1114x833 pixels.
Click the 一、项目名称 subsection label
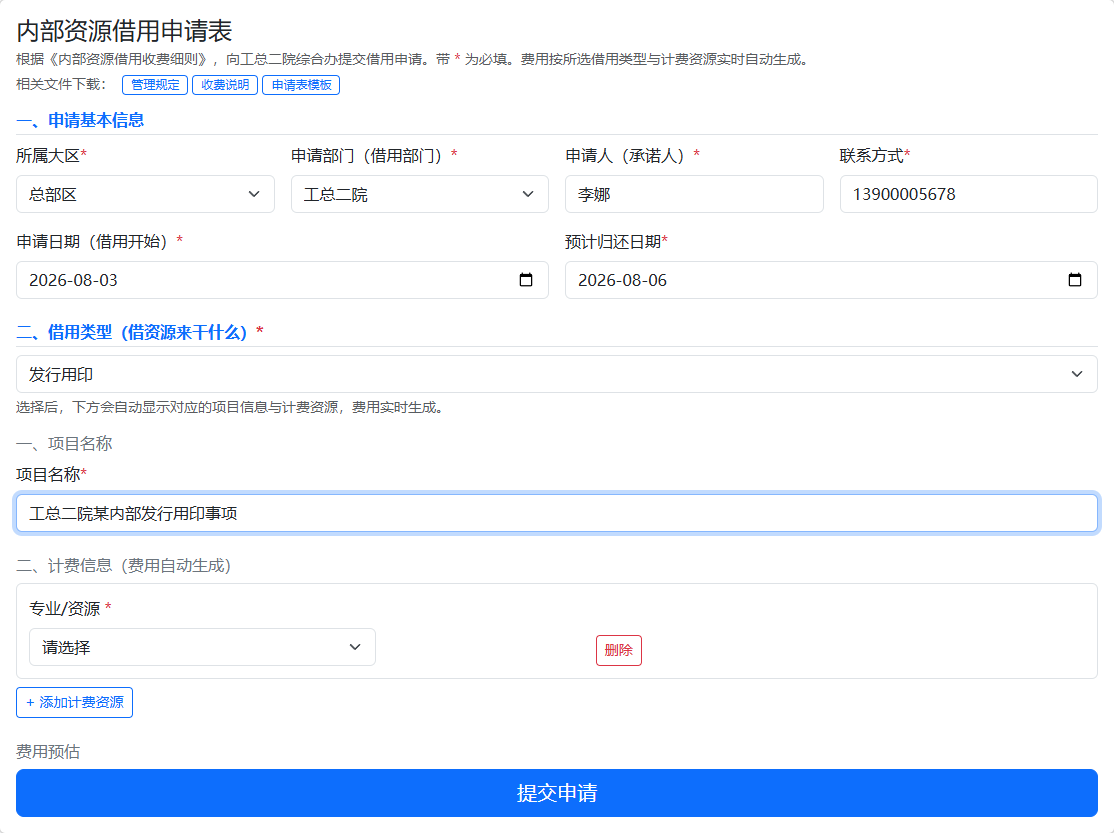[x=64, y=444]
